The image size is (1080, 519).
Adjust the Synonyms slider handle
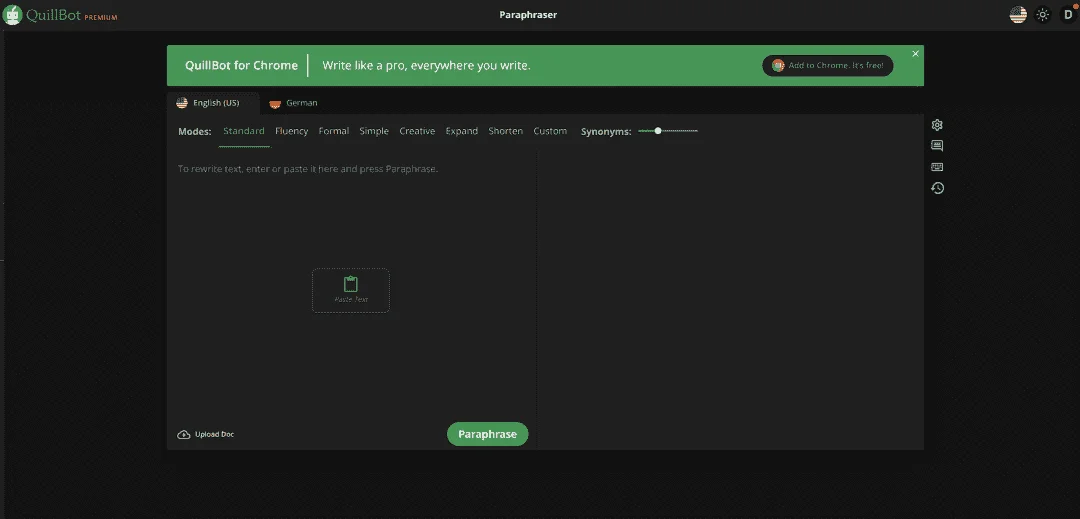658,131
